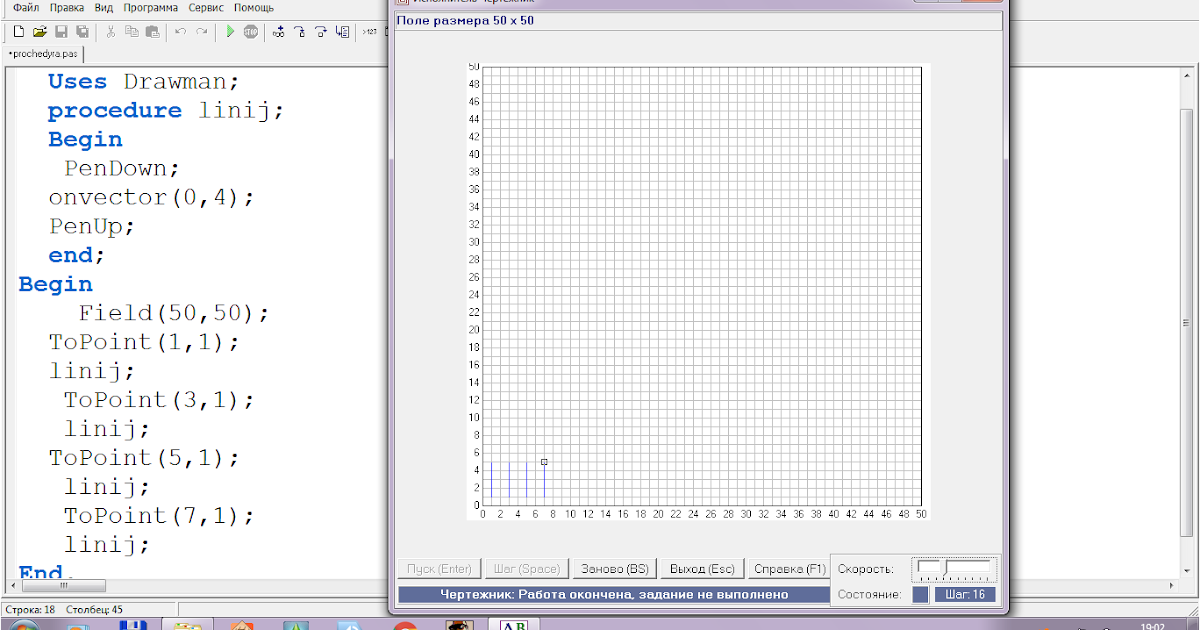Click the Paste toolbar icon
The width and height of the screenshot is (1200, 630).
click(153, 32)
